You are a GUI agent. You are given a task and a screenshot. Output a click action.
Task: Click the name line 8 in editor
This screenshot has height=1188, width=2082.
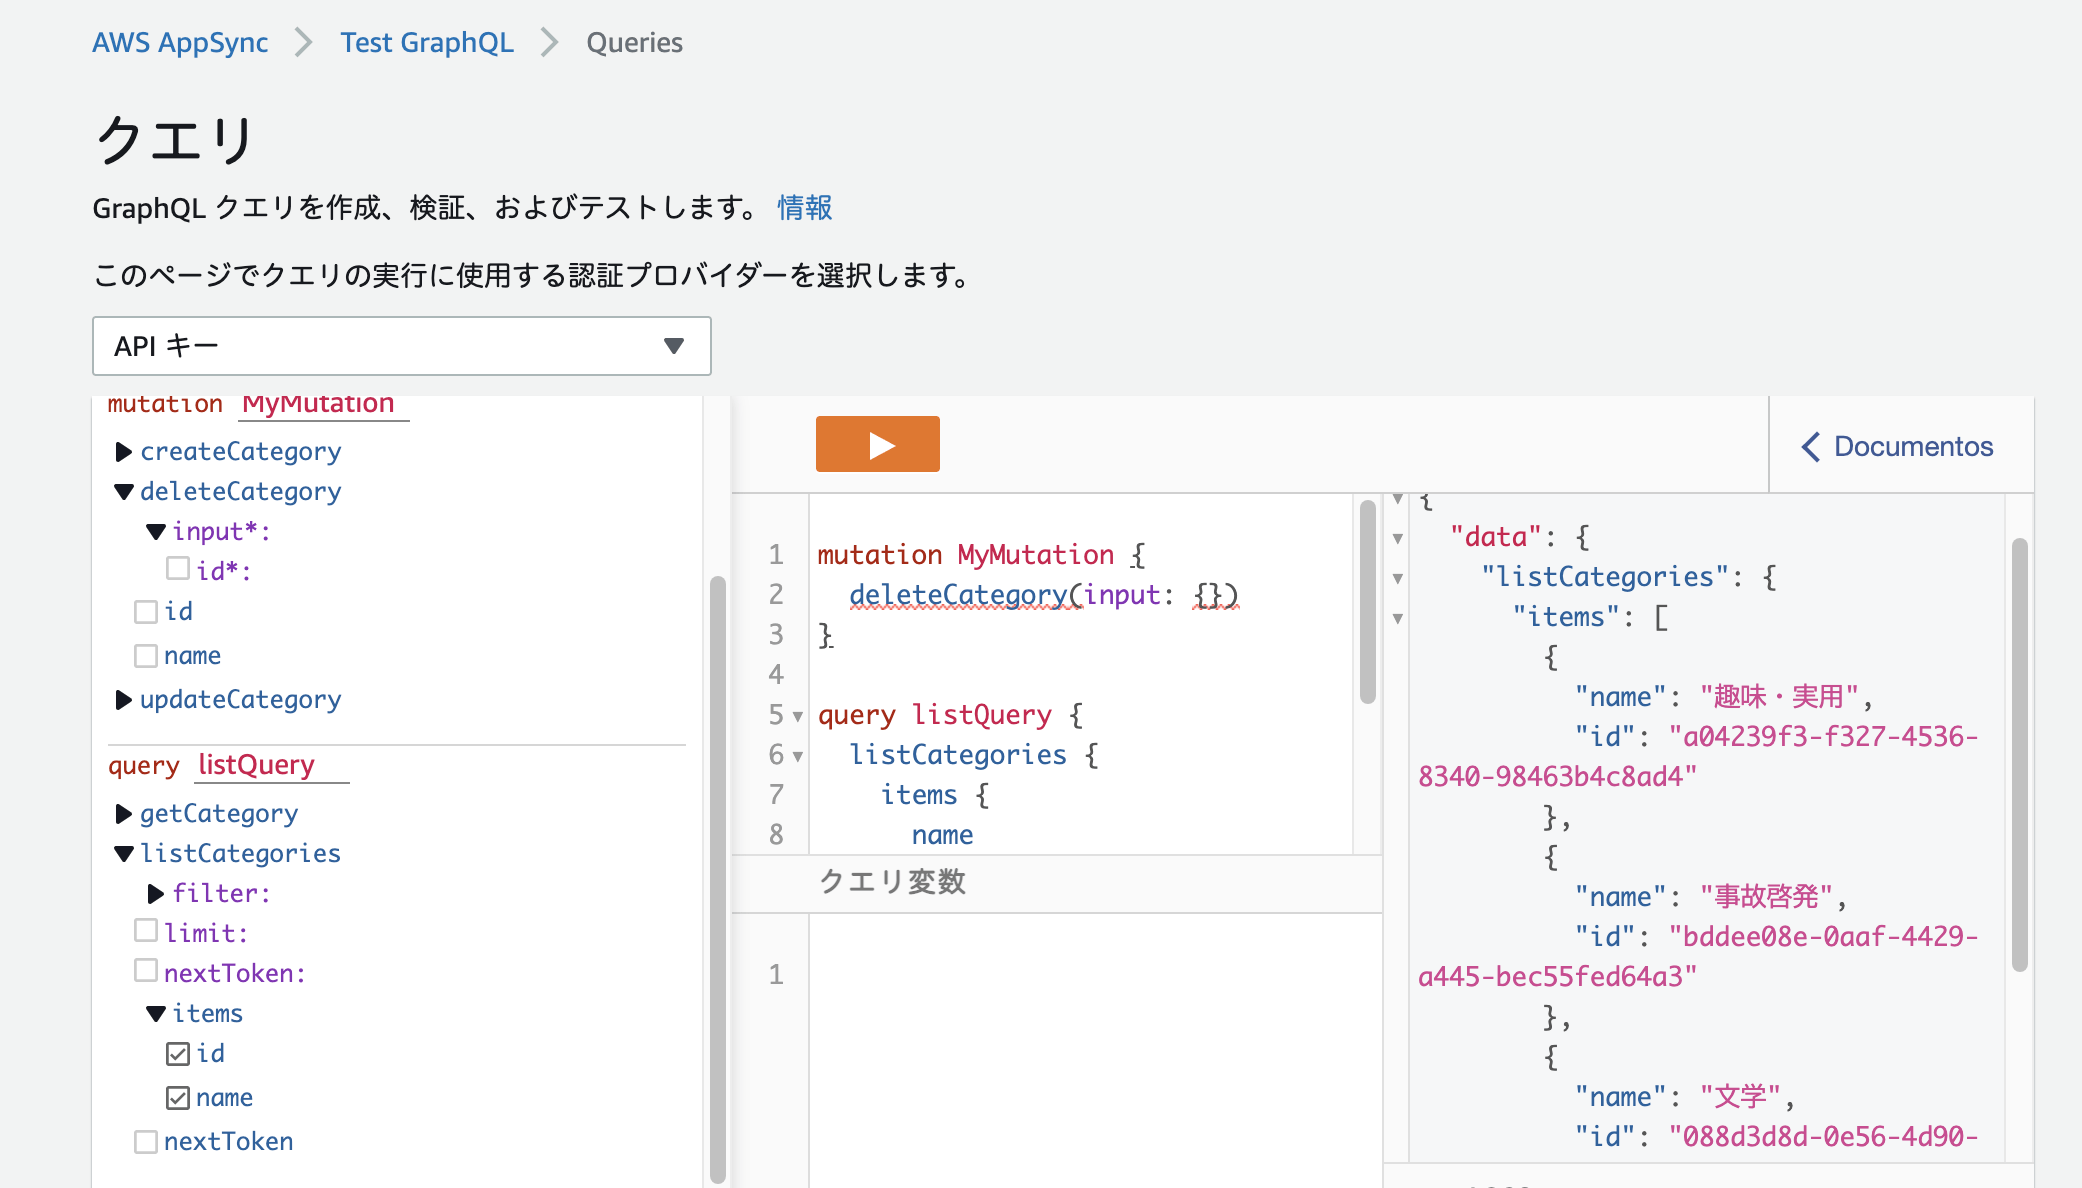pyautogui.click(x=942, y=835)
